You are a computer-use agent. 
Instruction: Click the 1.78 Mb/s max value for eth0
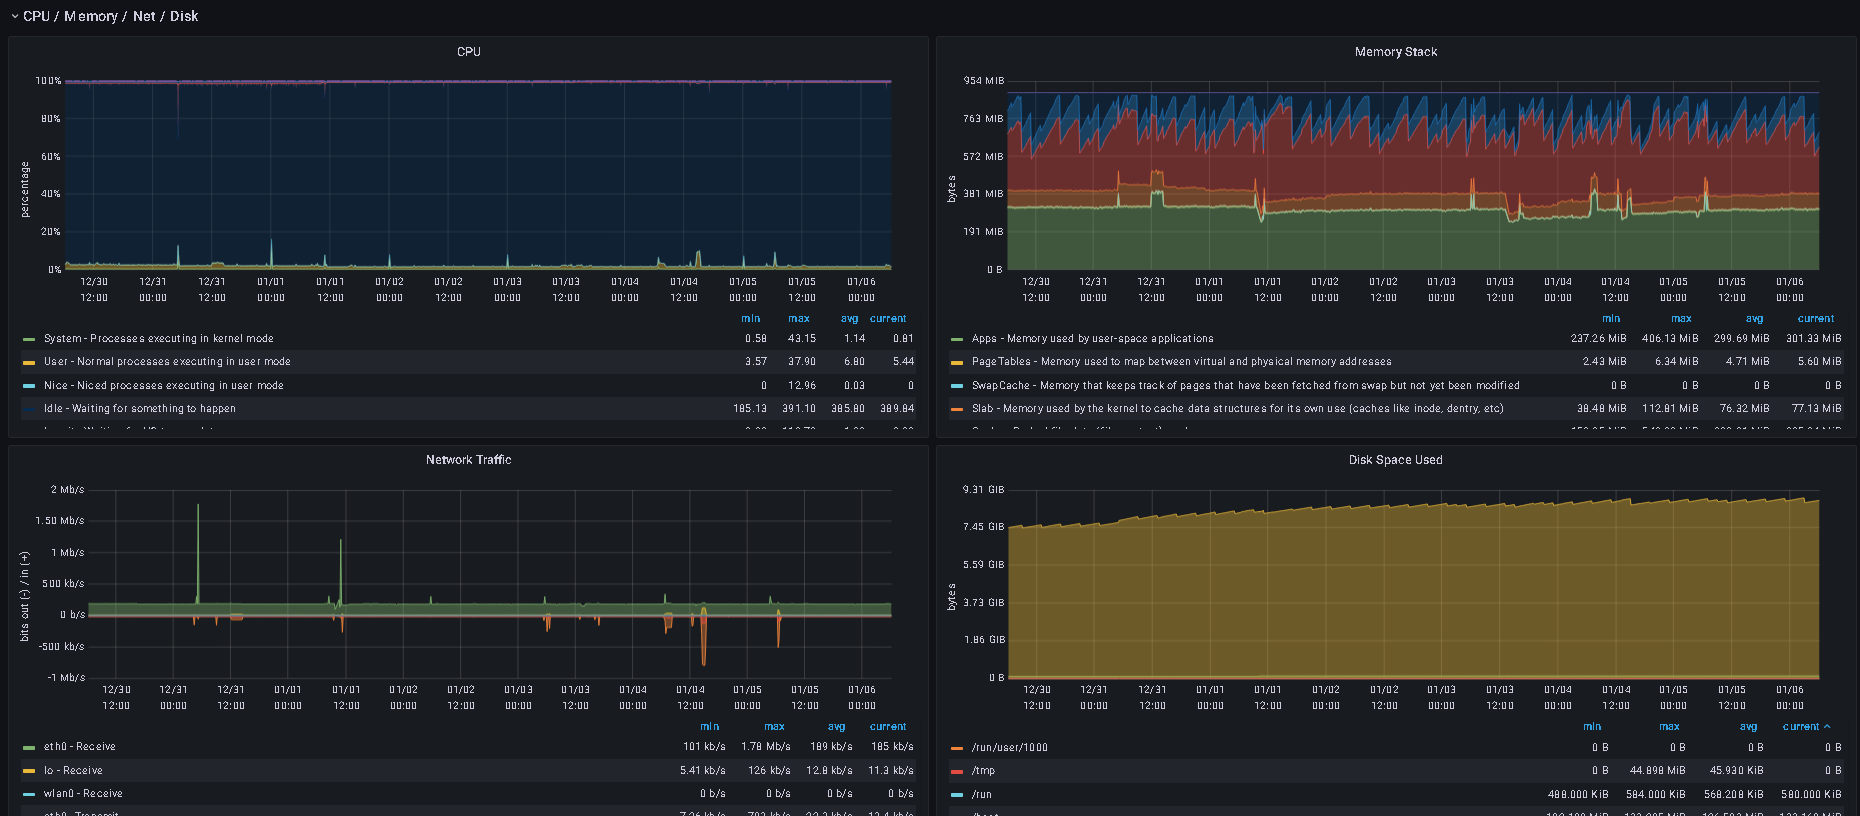tap(766, 747)
